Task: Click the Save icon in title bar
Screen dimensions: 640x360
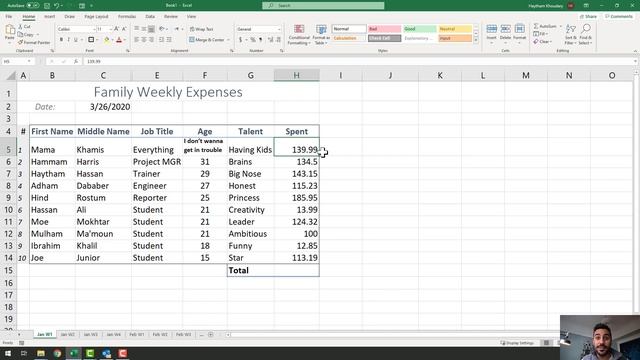Action: point(47,6)
